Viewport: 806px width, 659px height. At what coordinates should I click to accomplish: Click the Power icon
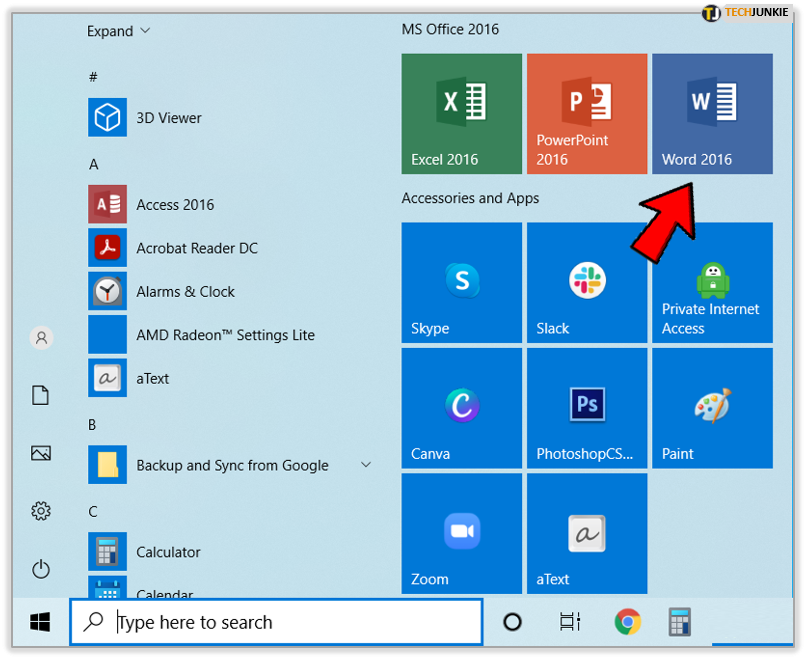click(41, 569)
